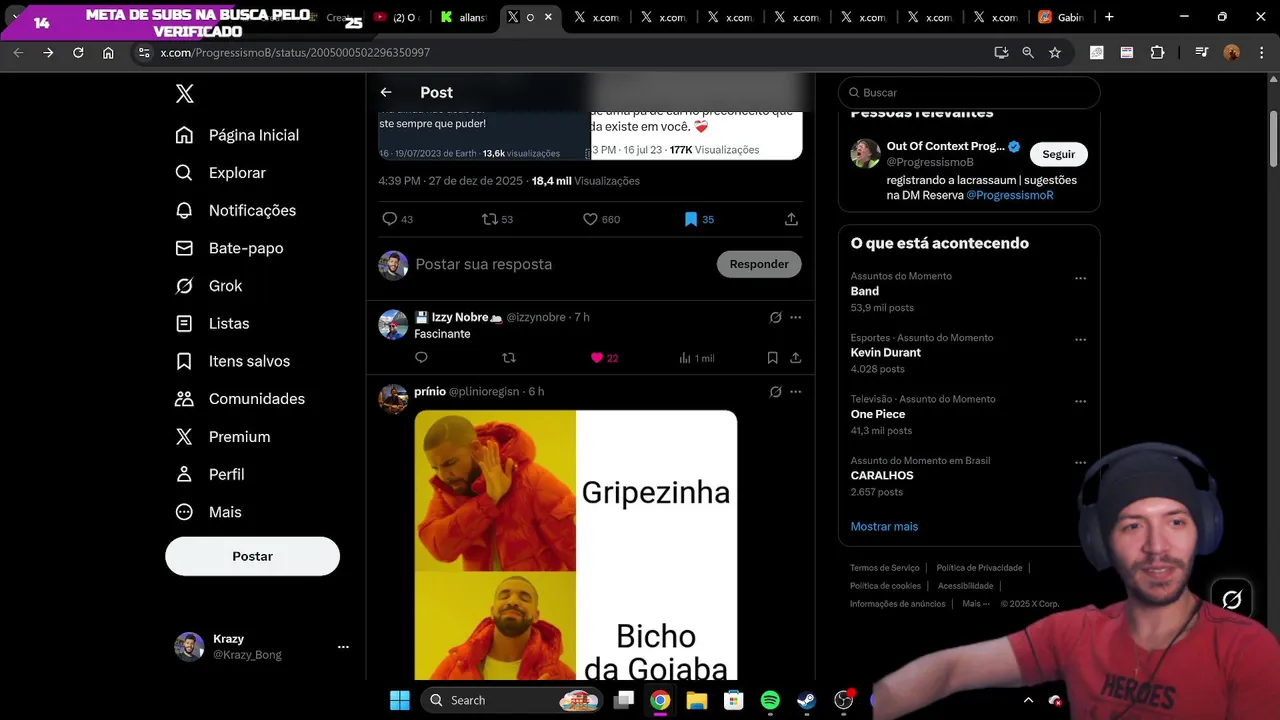The image size is (1280, 720).
Task: Switch to the Gabin browser tab
Action: pos(1060,17)
